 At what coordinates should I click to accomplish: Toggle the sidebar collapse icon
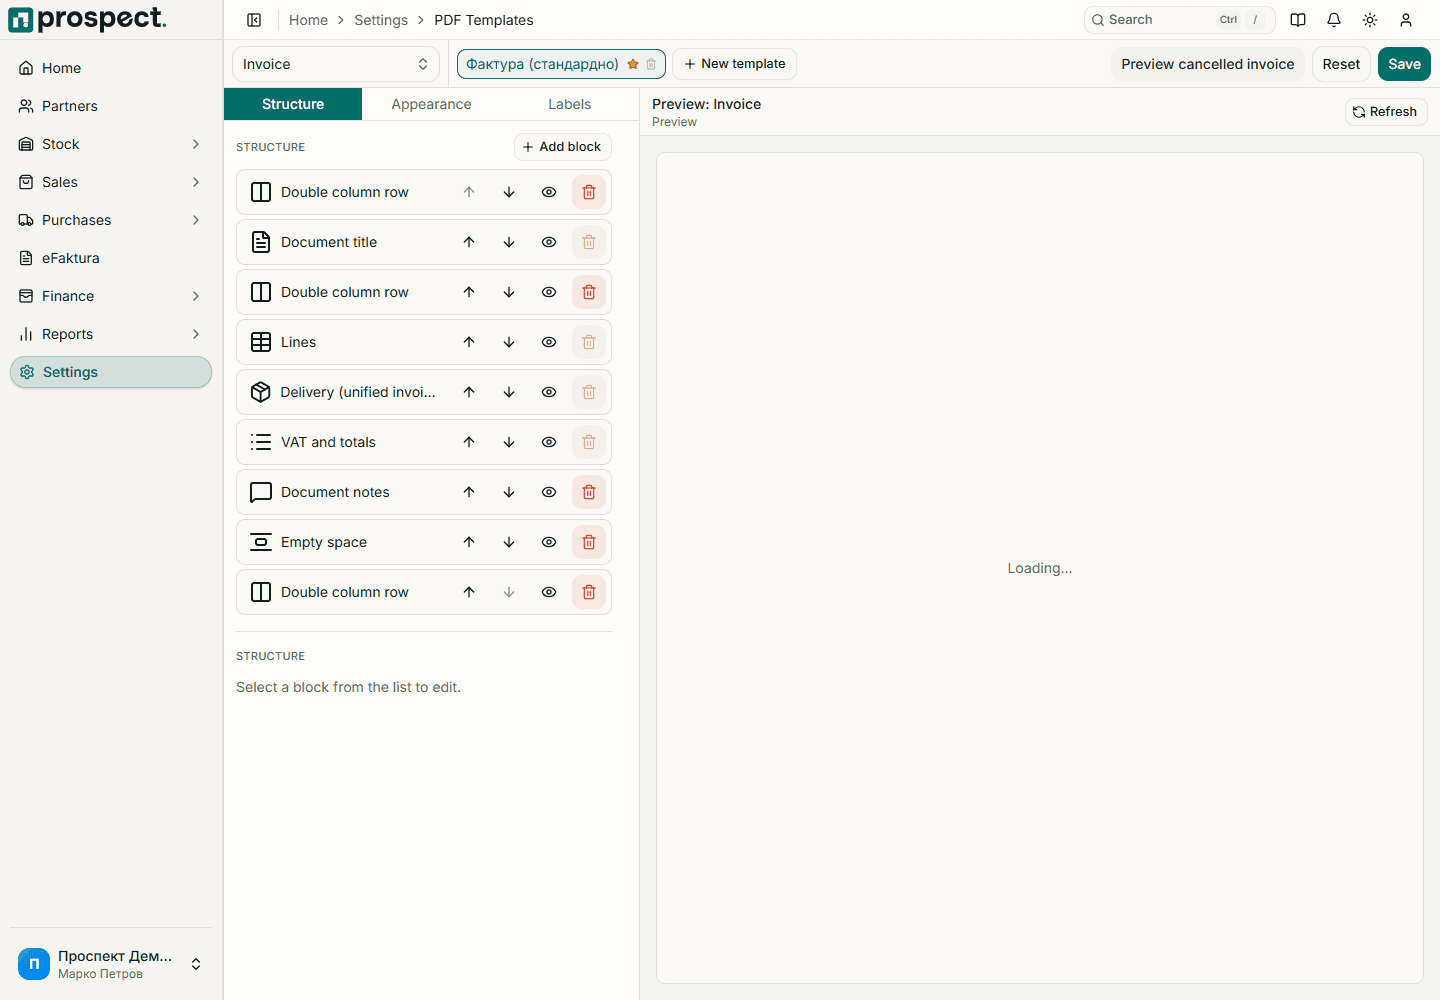(x=254, y=20)
